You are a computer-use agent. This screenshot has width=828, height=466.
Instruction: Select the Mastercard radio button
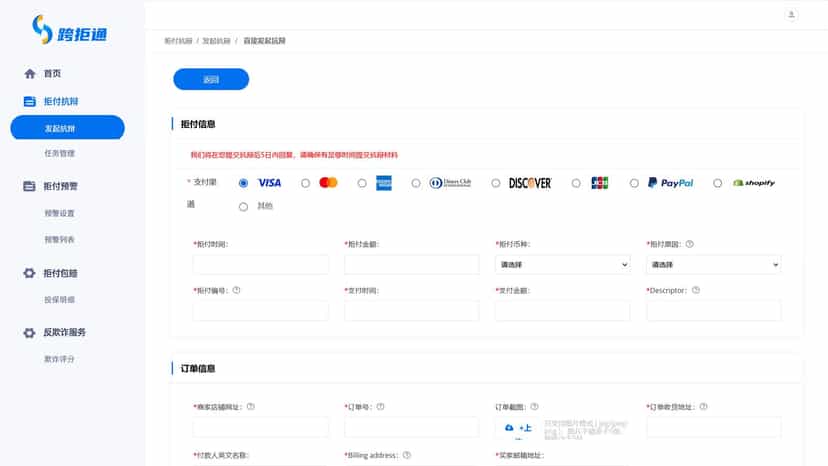point(305,183)
